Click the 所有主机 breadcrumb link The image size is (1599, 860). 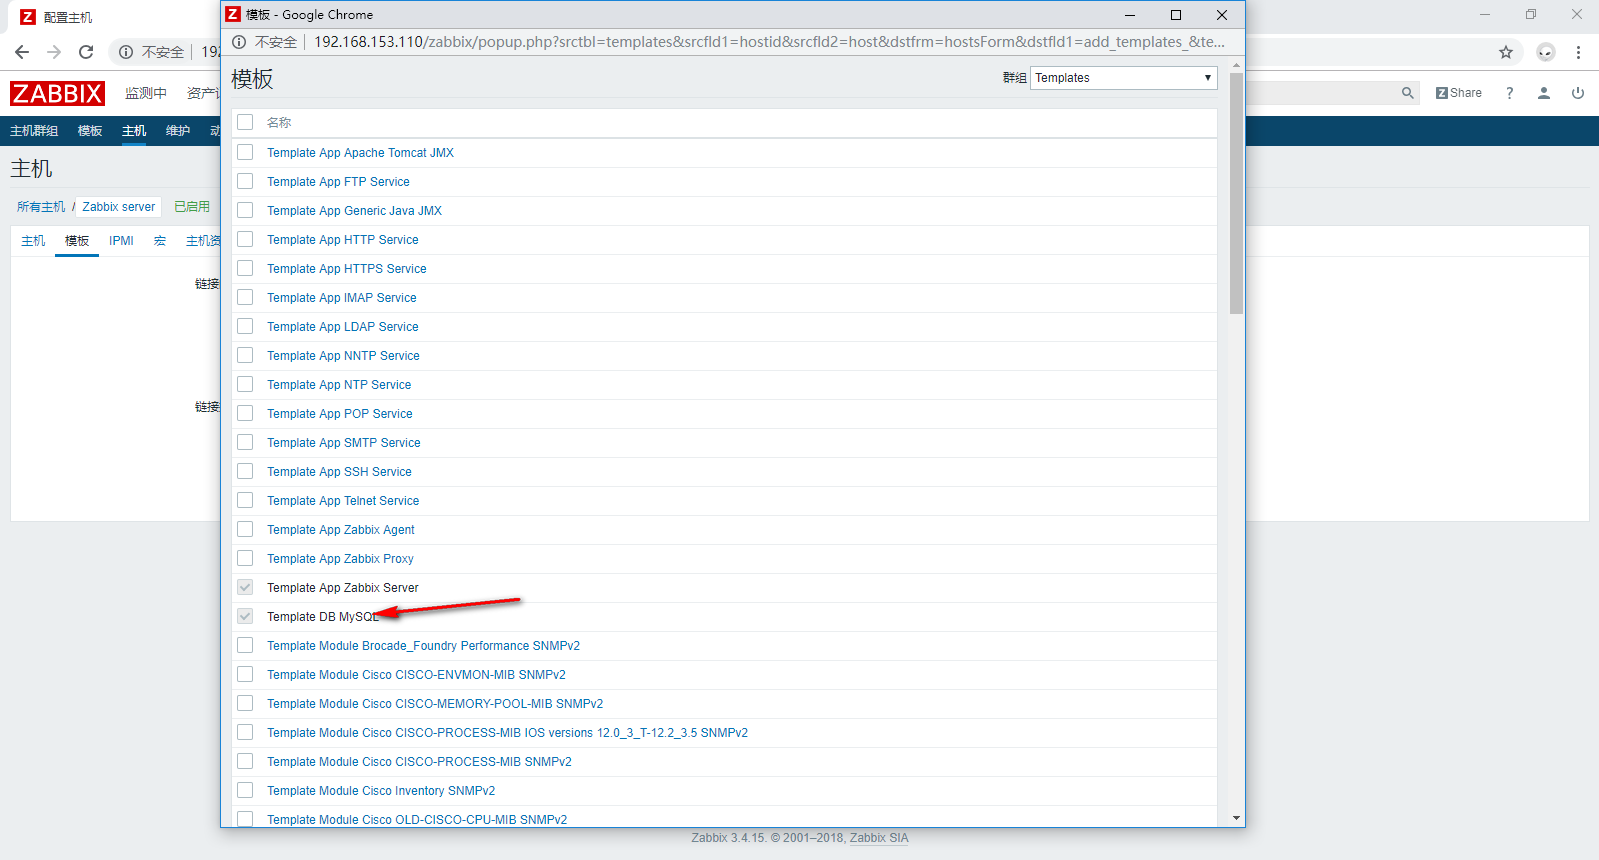(x=41, y=207)
